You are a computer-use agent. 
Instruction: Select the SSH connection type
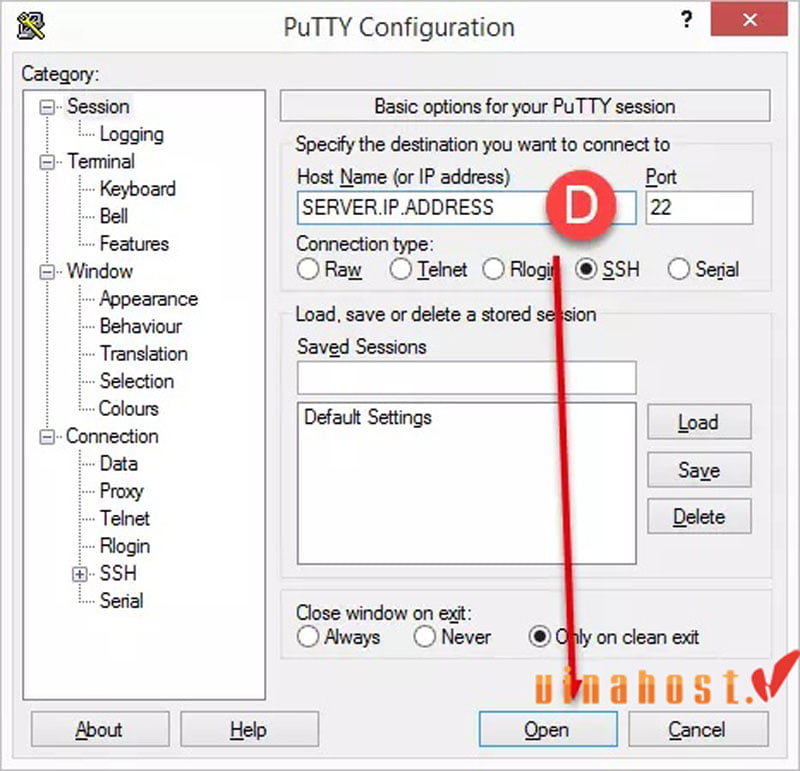click(x=585, y=269)
